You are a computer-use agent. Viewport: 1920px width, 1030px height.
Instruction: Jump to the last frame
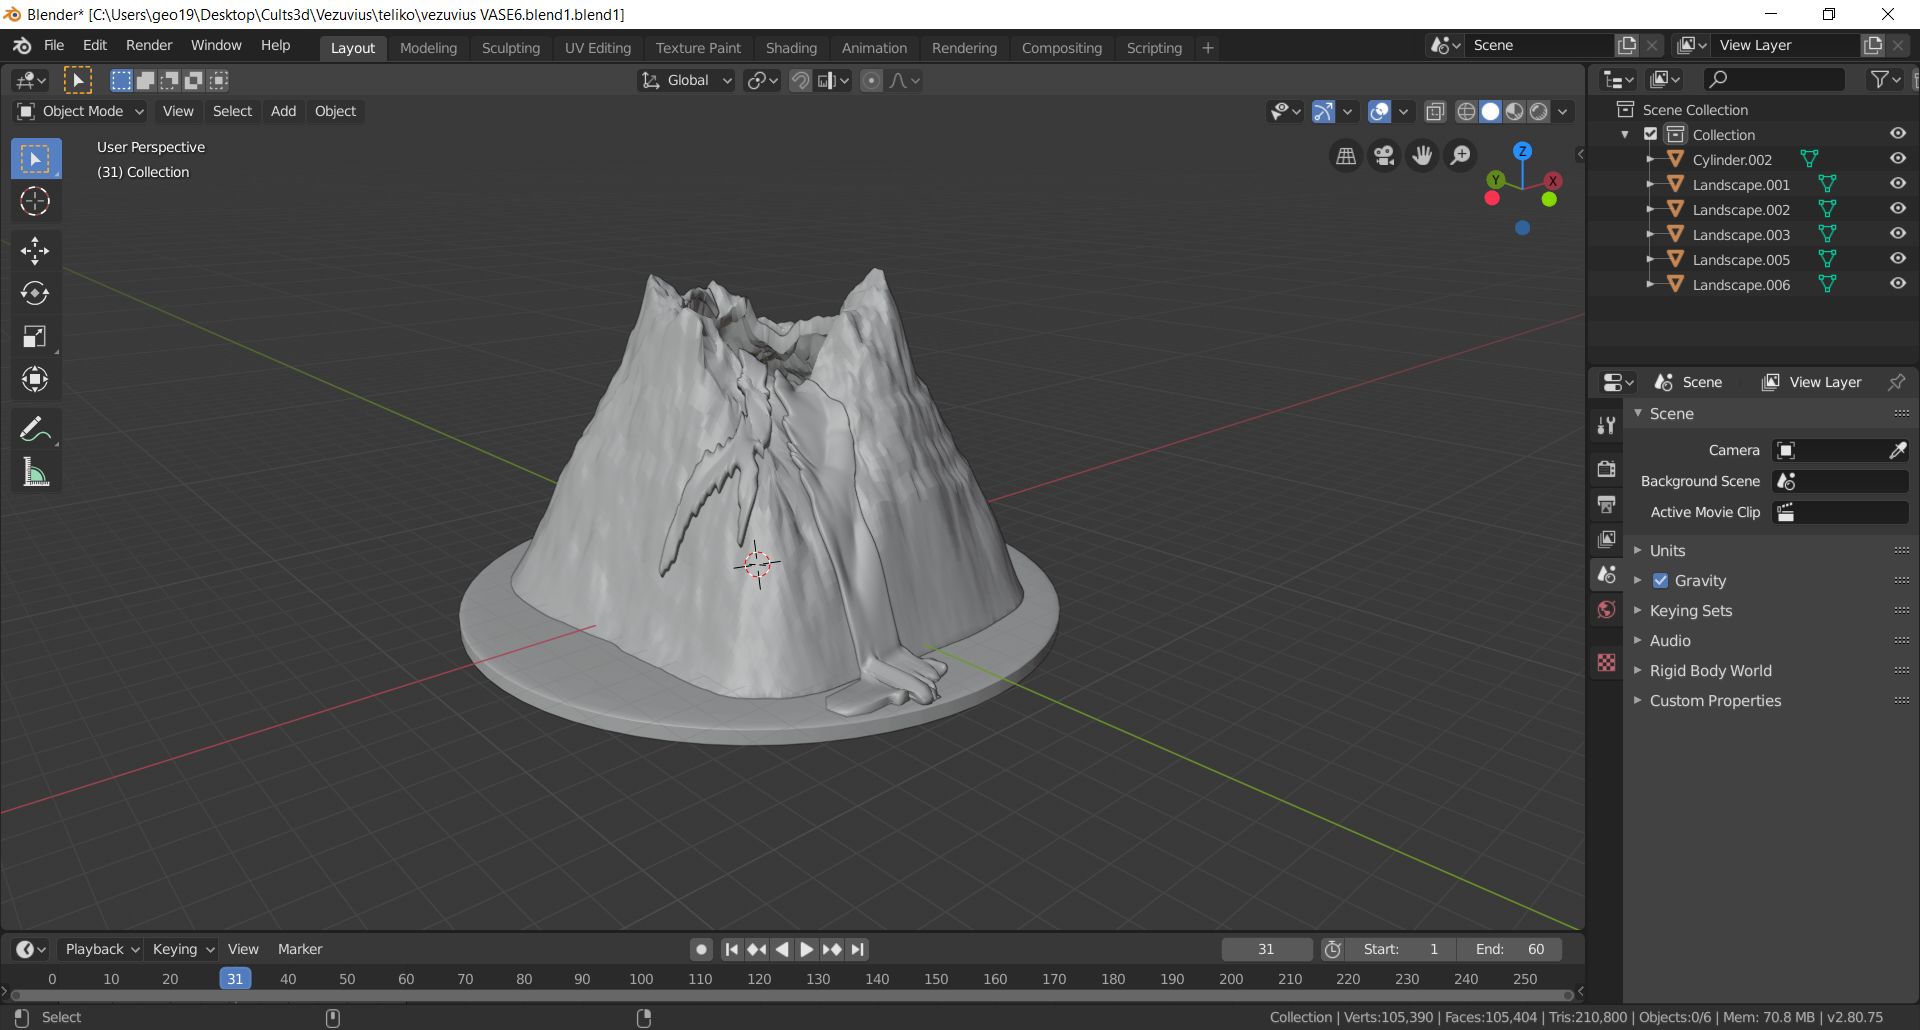[x=858, y=949]
